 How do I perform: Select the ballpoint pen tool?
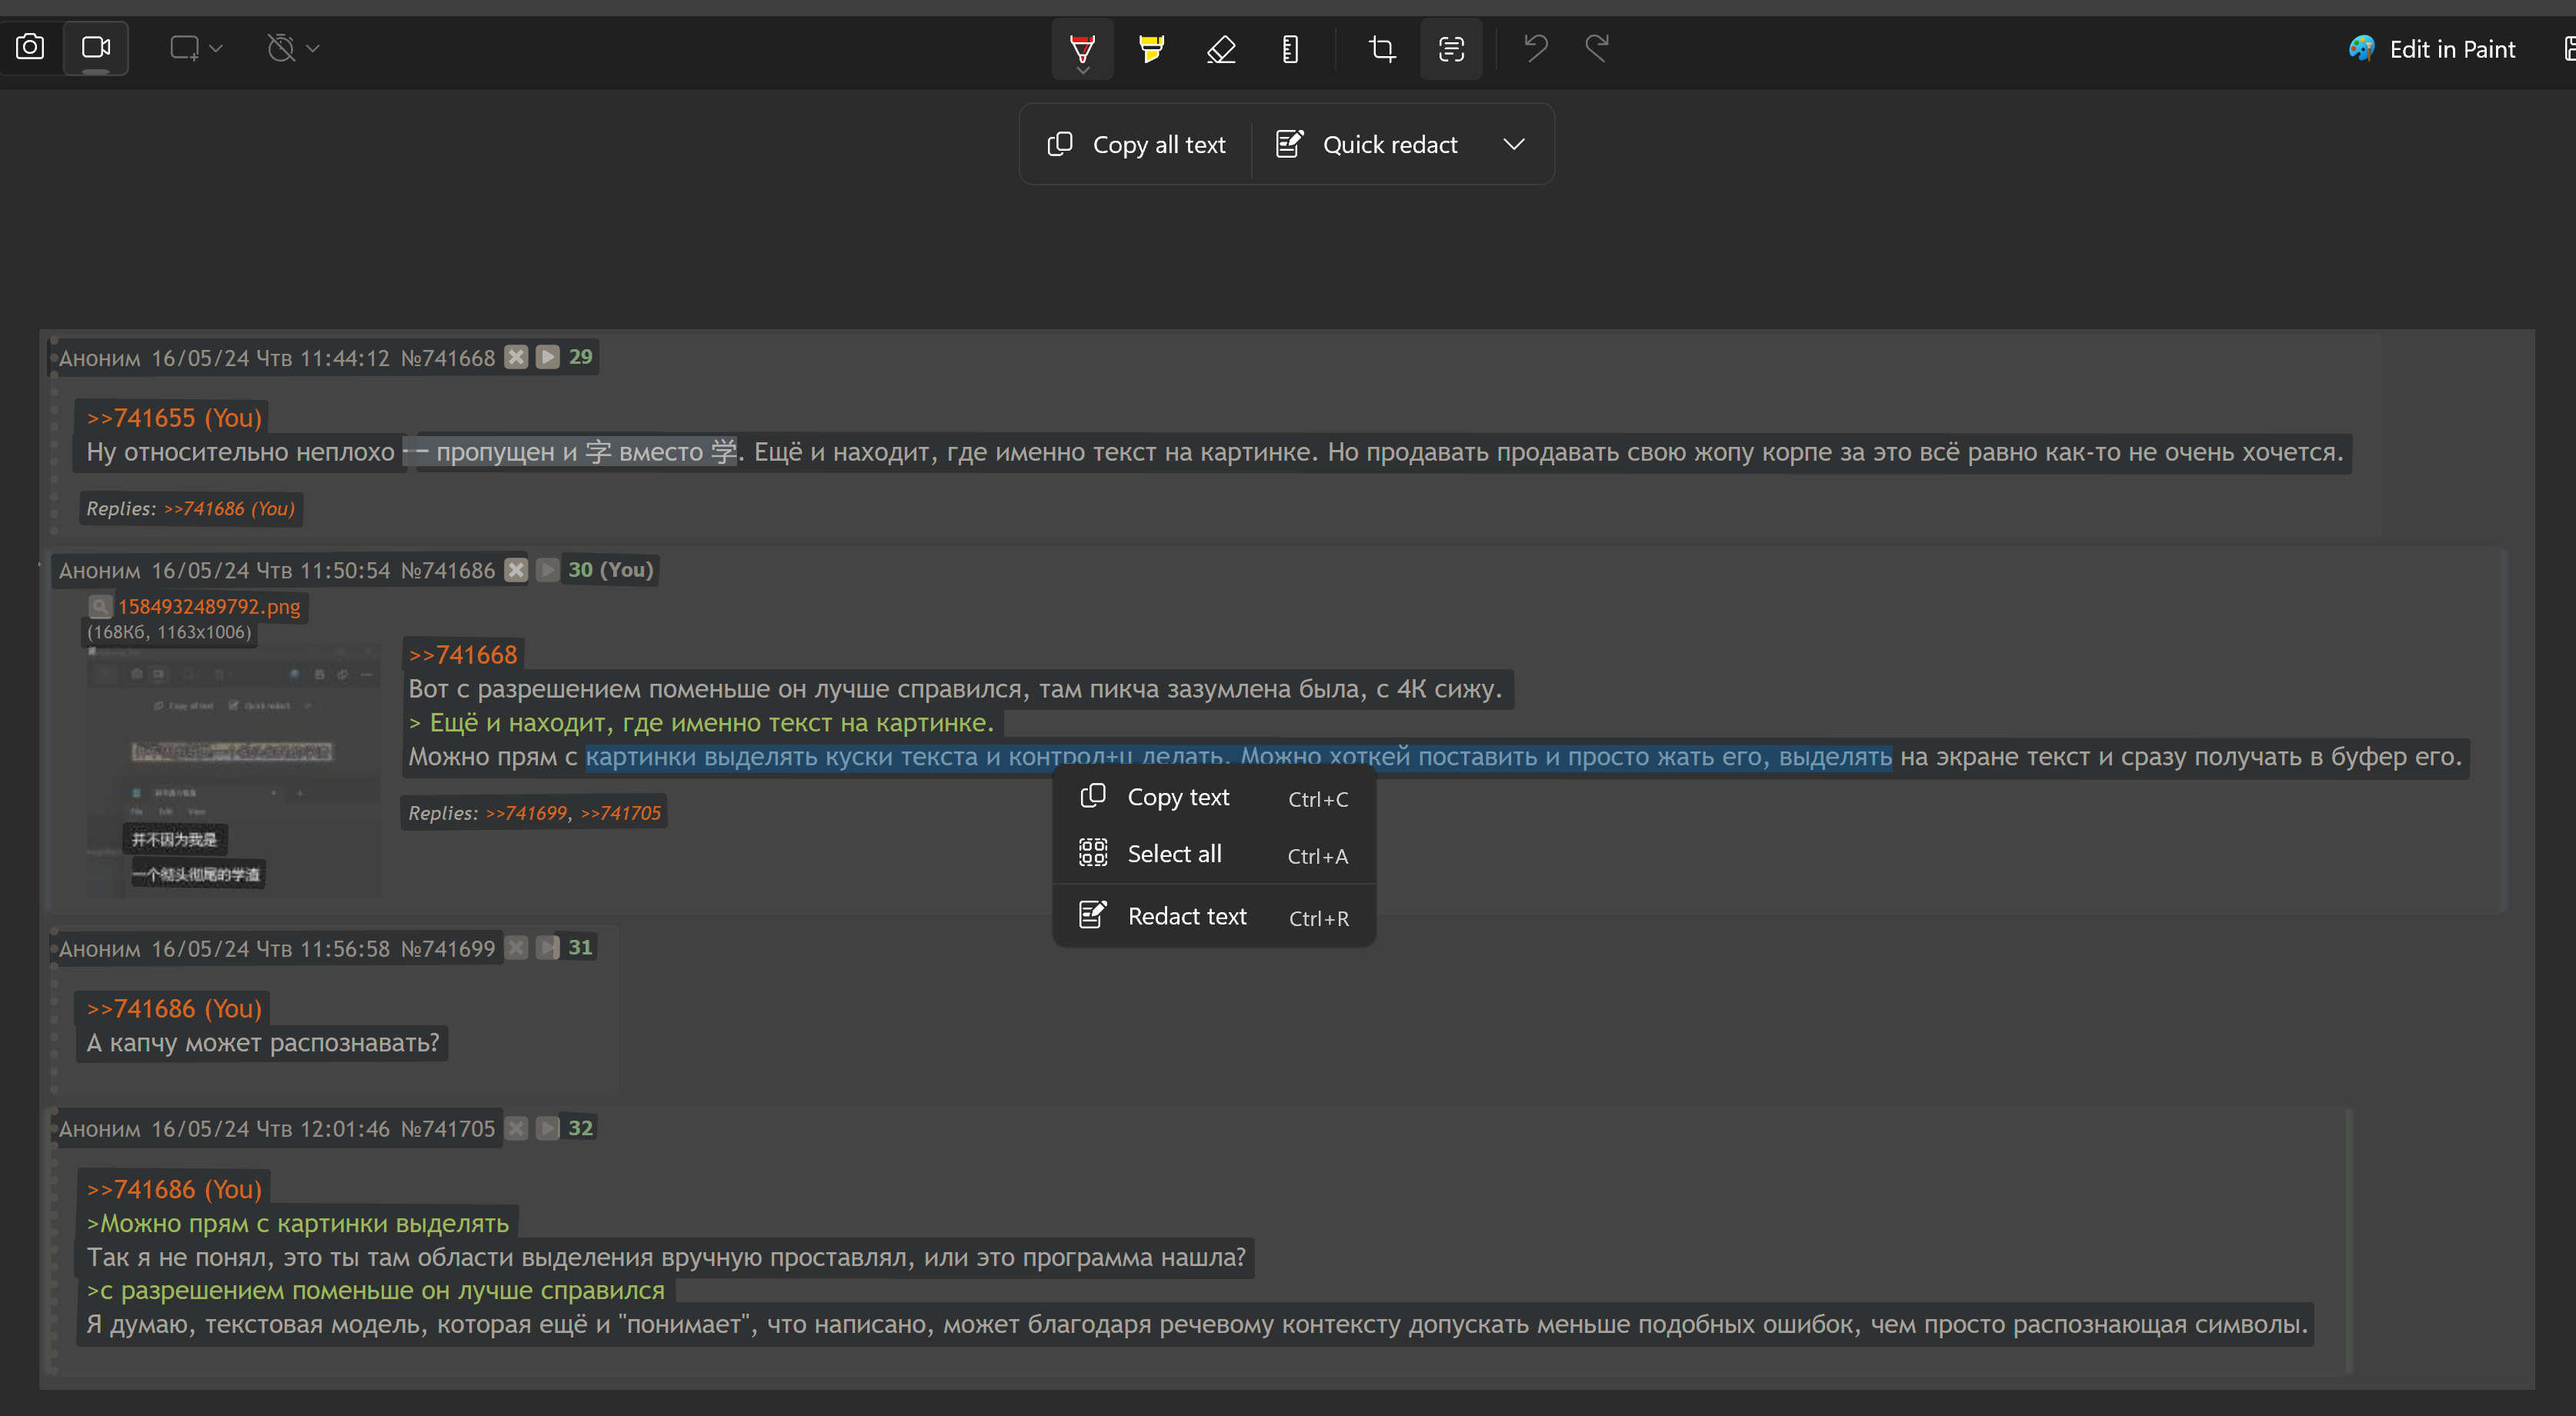coord(1082,47)
